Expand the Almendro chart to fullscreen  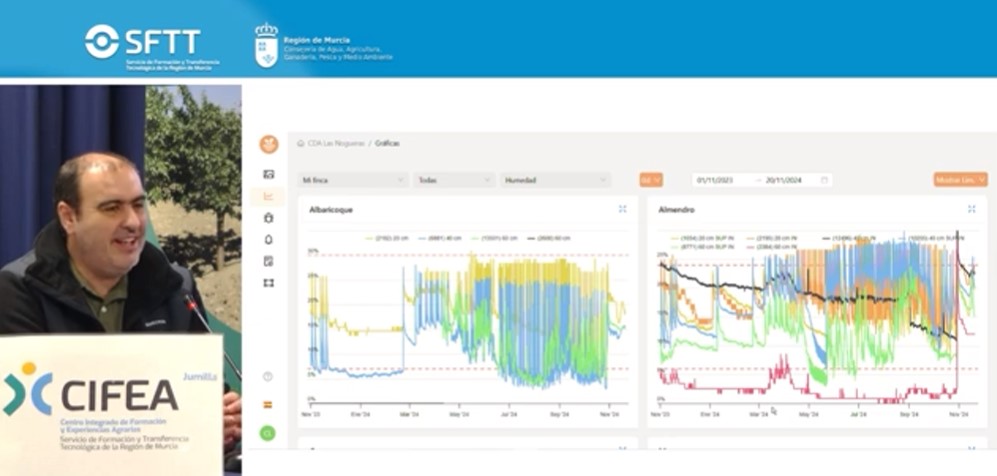point(972,208)
